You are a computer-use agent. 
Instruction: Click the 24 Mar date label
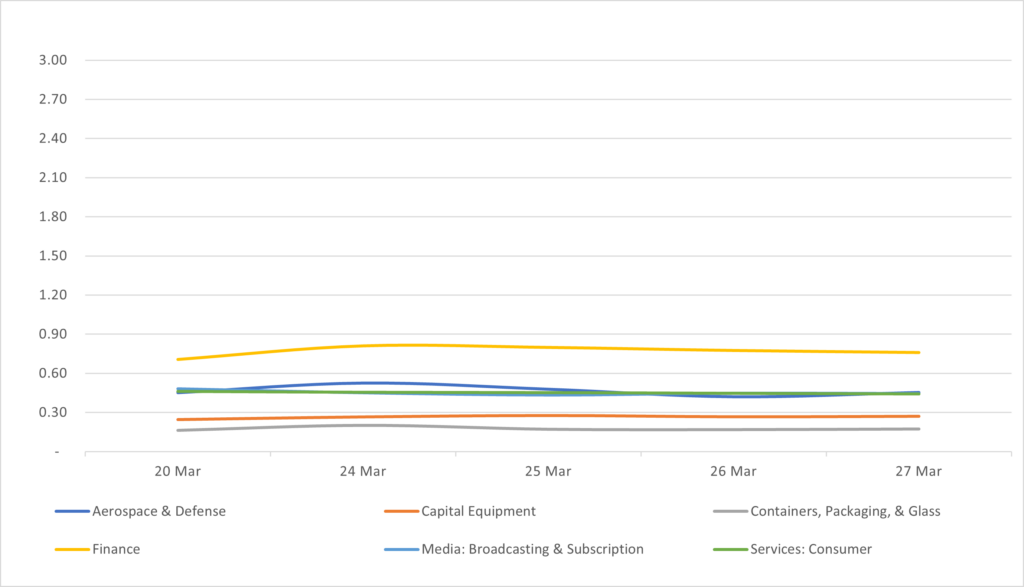[x=363, y=471]
